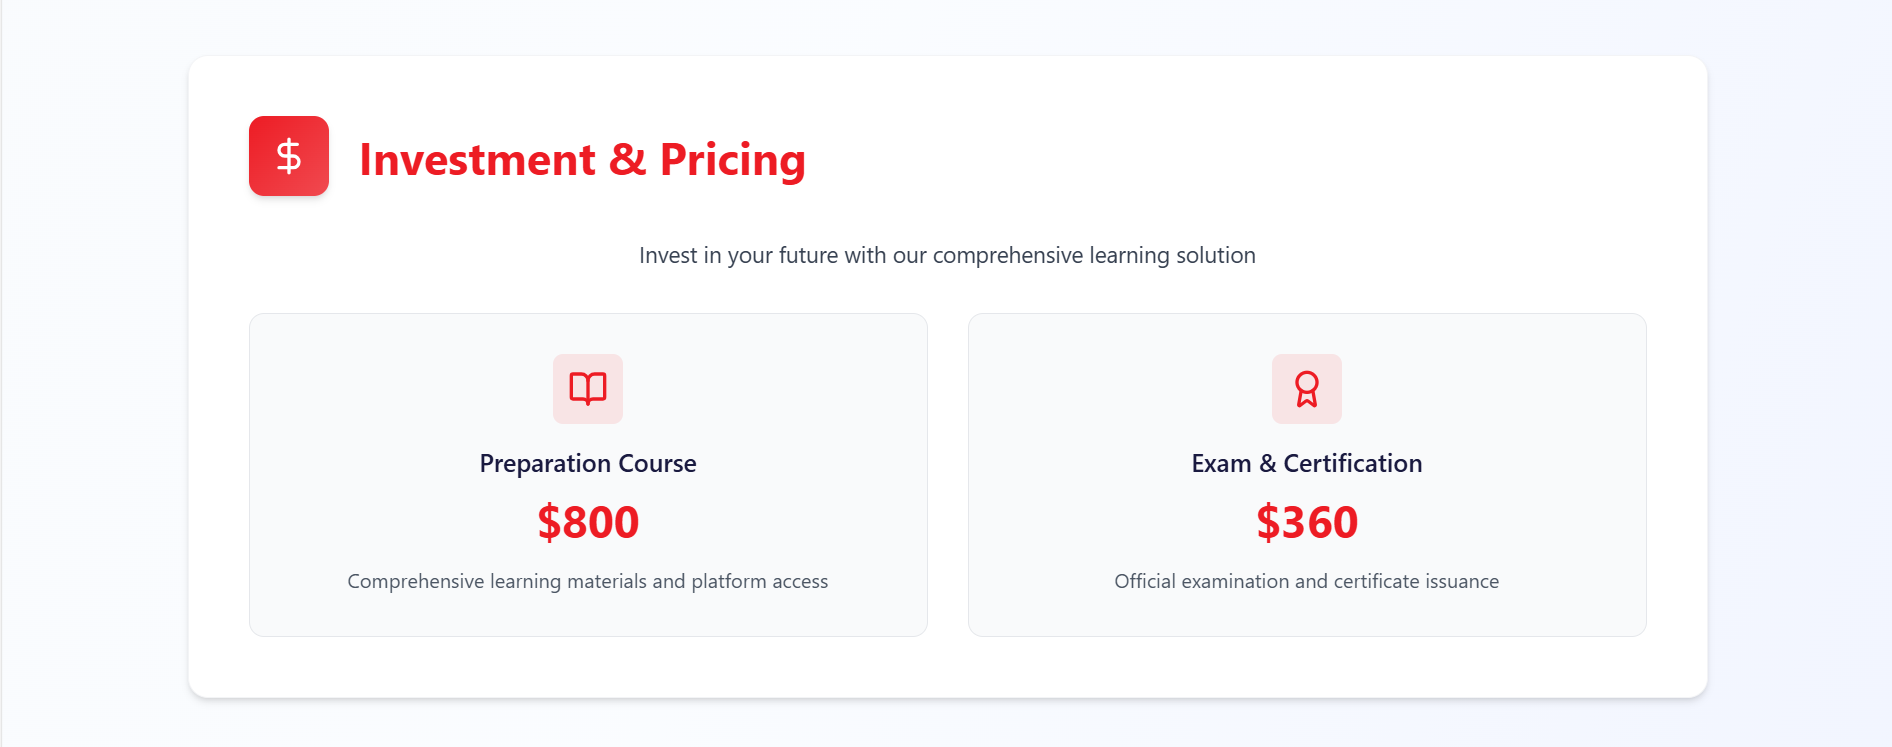Select the $360 price
This screenshot has width=1892, height=747.
(x=1307, y=522)
